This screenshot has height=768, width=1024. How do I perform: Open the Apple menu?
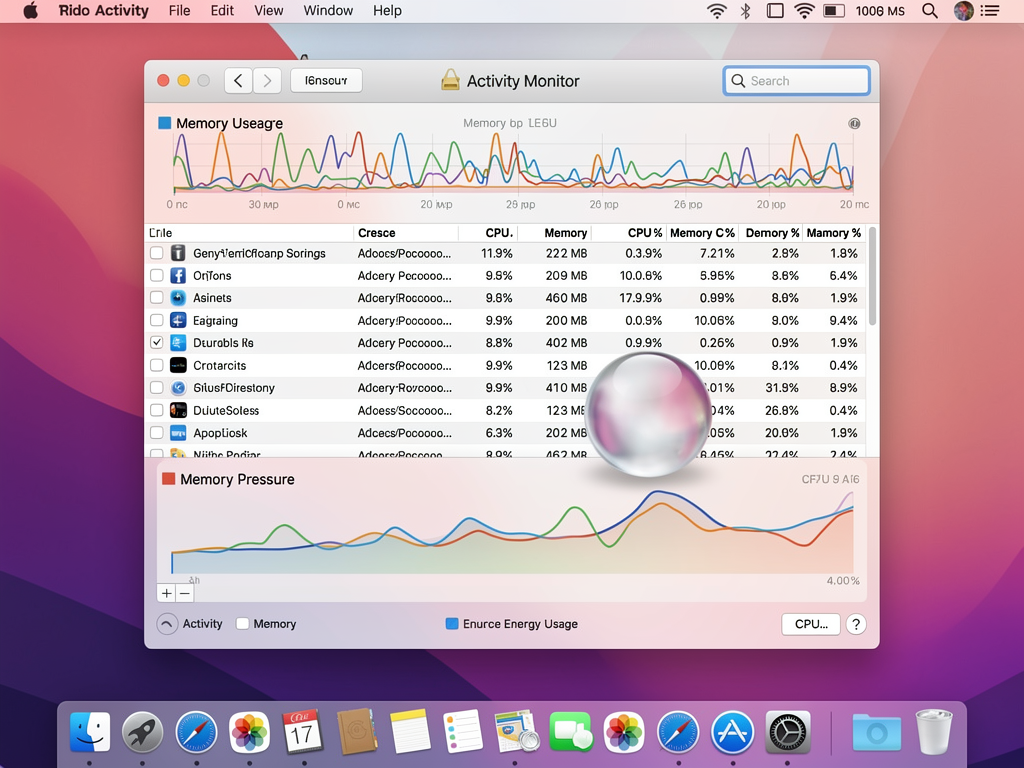point(31,10)
